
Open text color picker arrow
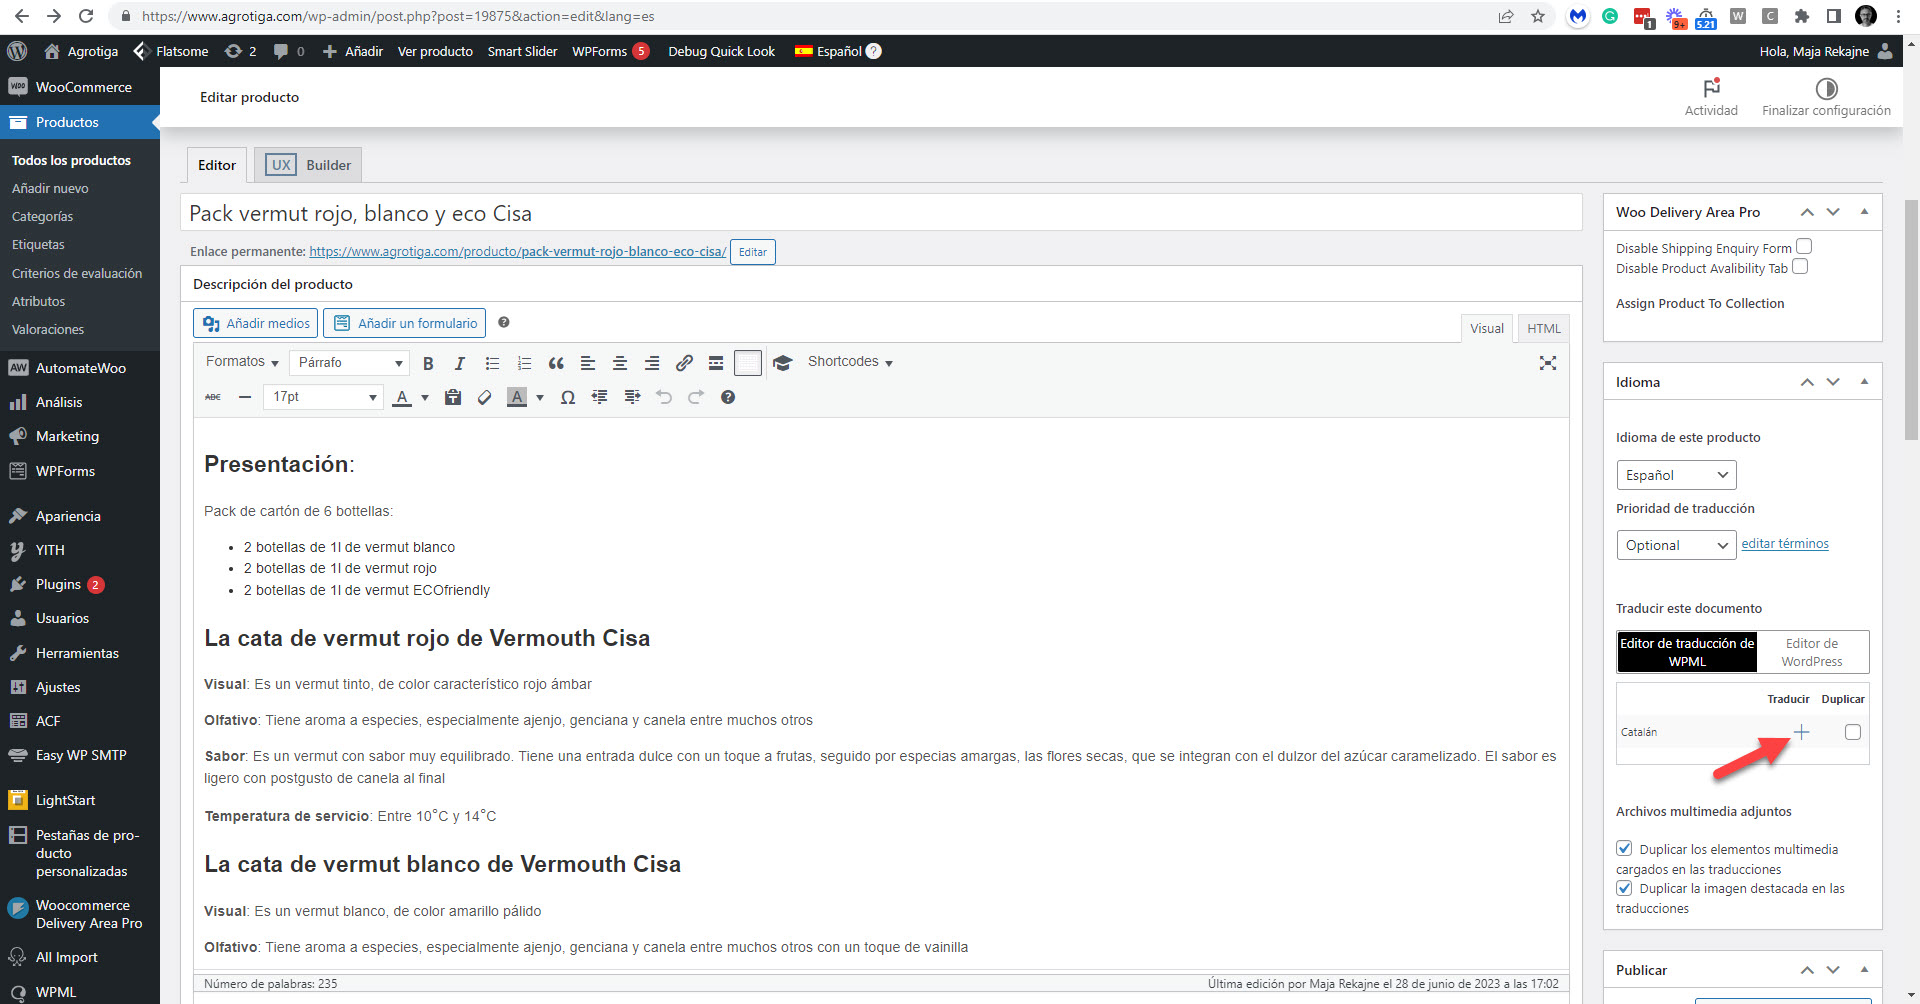(x=425, y=397)
